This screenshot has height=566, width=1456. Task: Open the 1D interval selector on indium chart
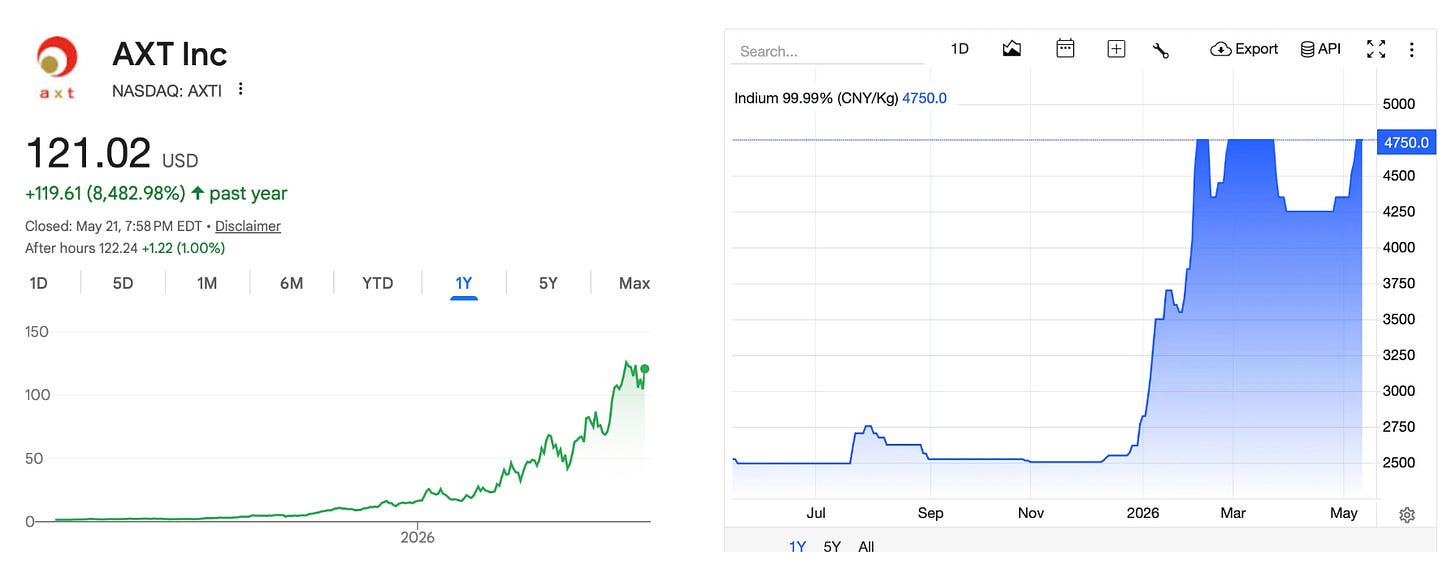(x=959, y=48)
